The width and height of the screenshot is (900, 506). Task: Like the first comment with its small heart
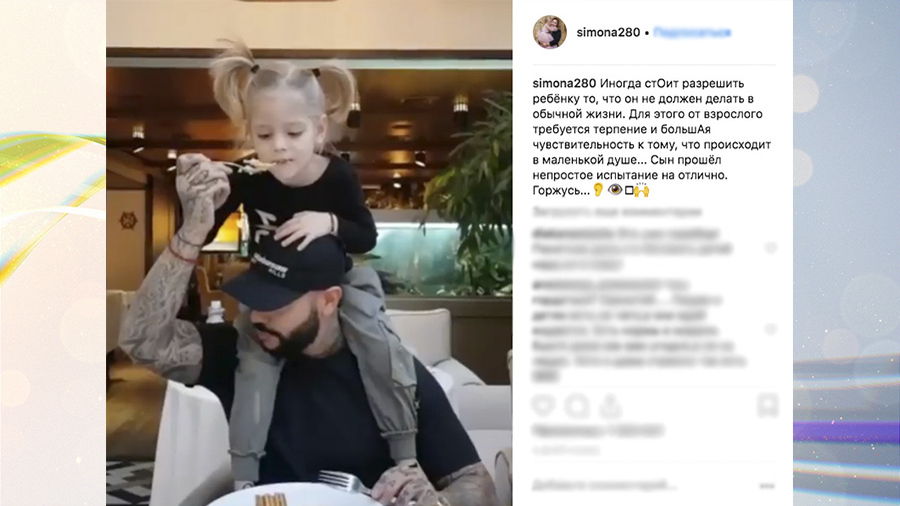click(770, 248)
